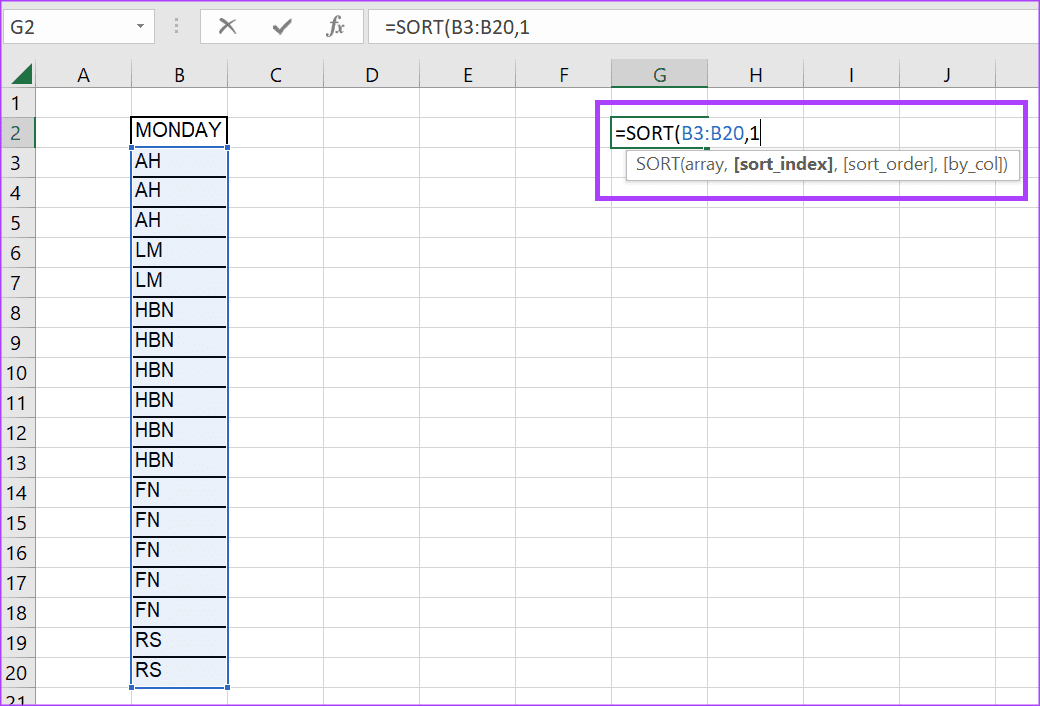The height and width of the screenshot is (706, 1040).
Task: Click the Select All corner triangle
Action: tap(21, 74)
